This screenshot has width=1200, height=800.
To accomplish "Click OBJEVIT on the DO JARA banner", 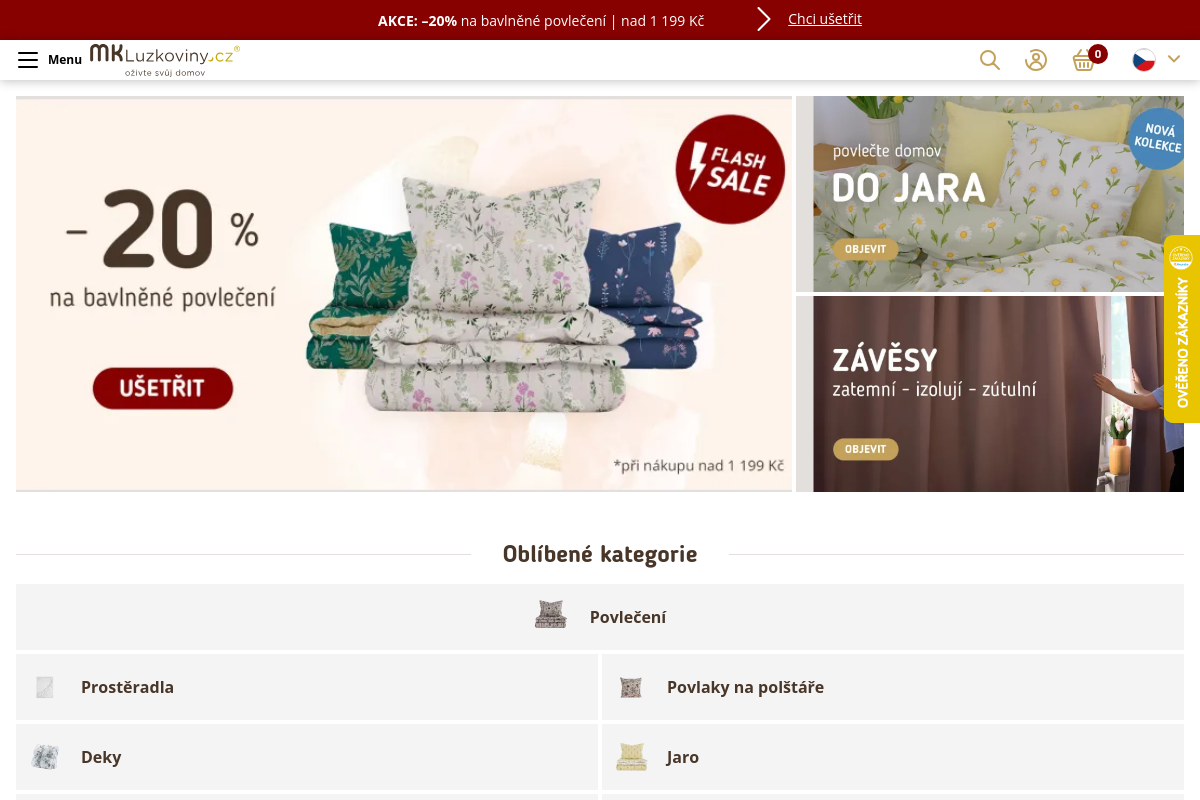I will 866,249.
